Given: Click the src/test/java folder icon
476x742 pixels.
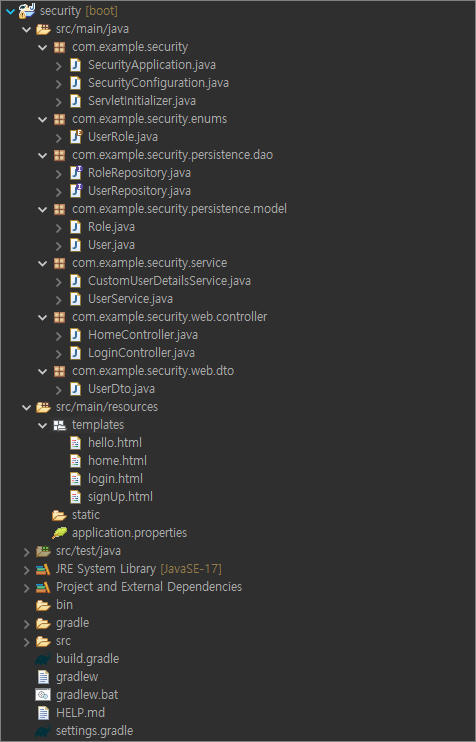Looking at the screenshot, I should (x=43, y=551).
